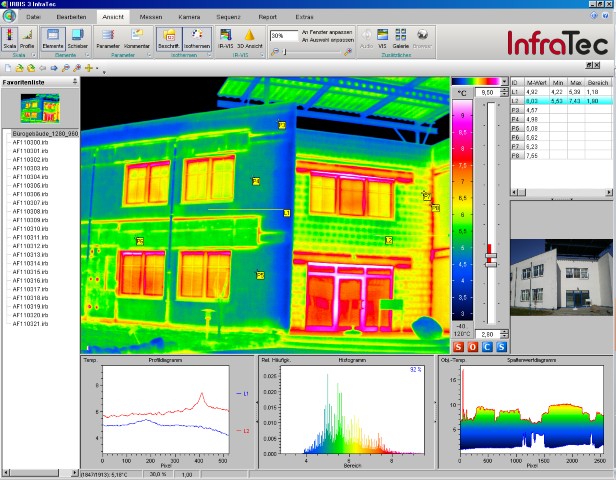
Task: Click the red S button below scale
Action: [460, 346]
